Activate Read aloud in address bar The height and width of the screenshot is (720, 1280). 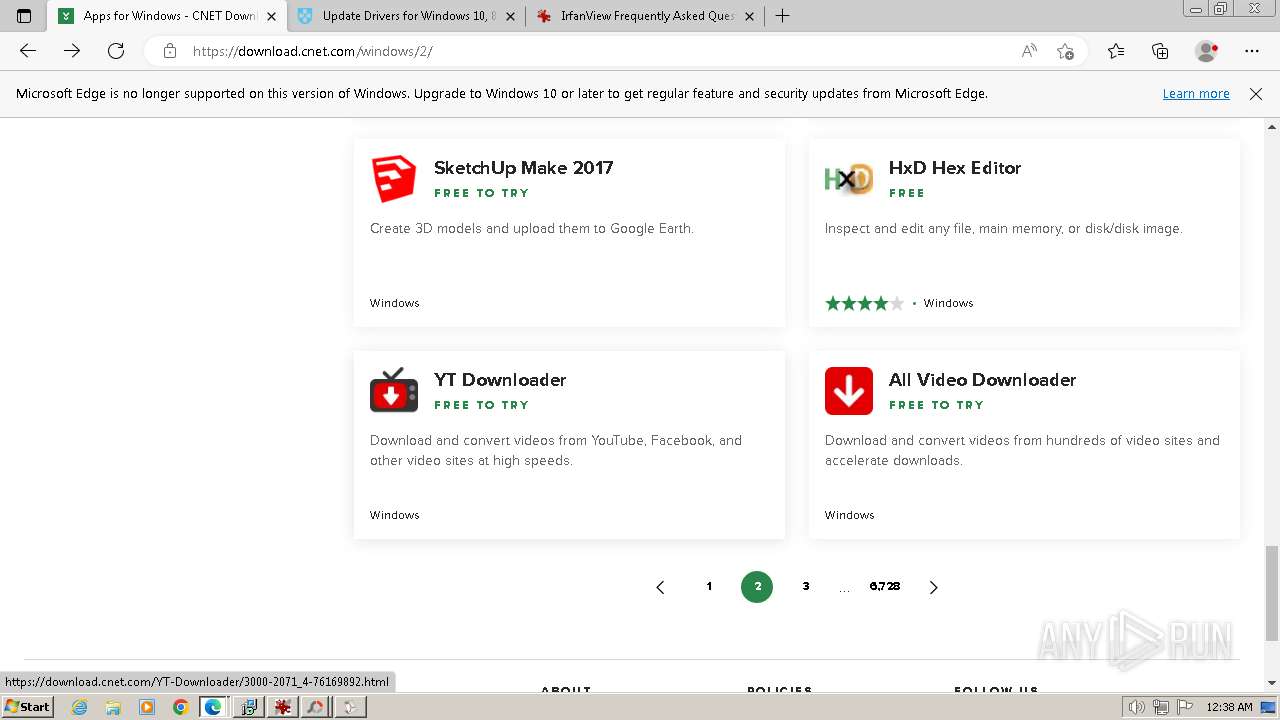tap(1029, 51)
